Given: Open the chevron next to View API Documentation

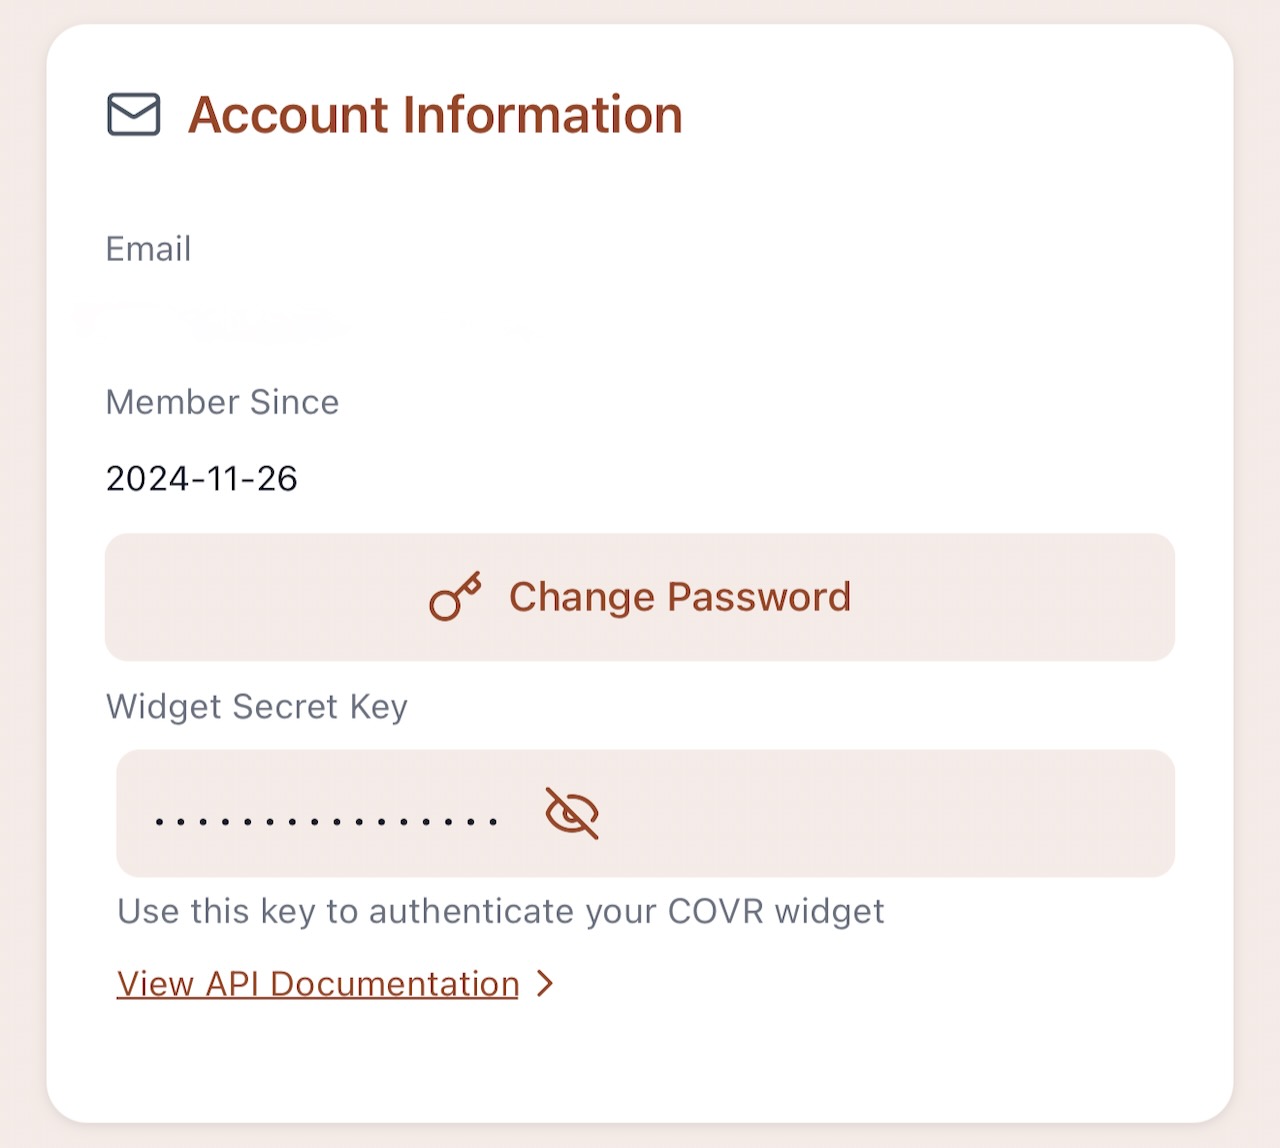Looking at the screenshot, I should [x=545, y=984].
